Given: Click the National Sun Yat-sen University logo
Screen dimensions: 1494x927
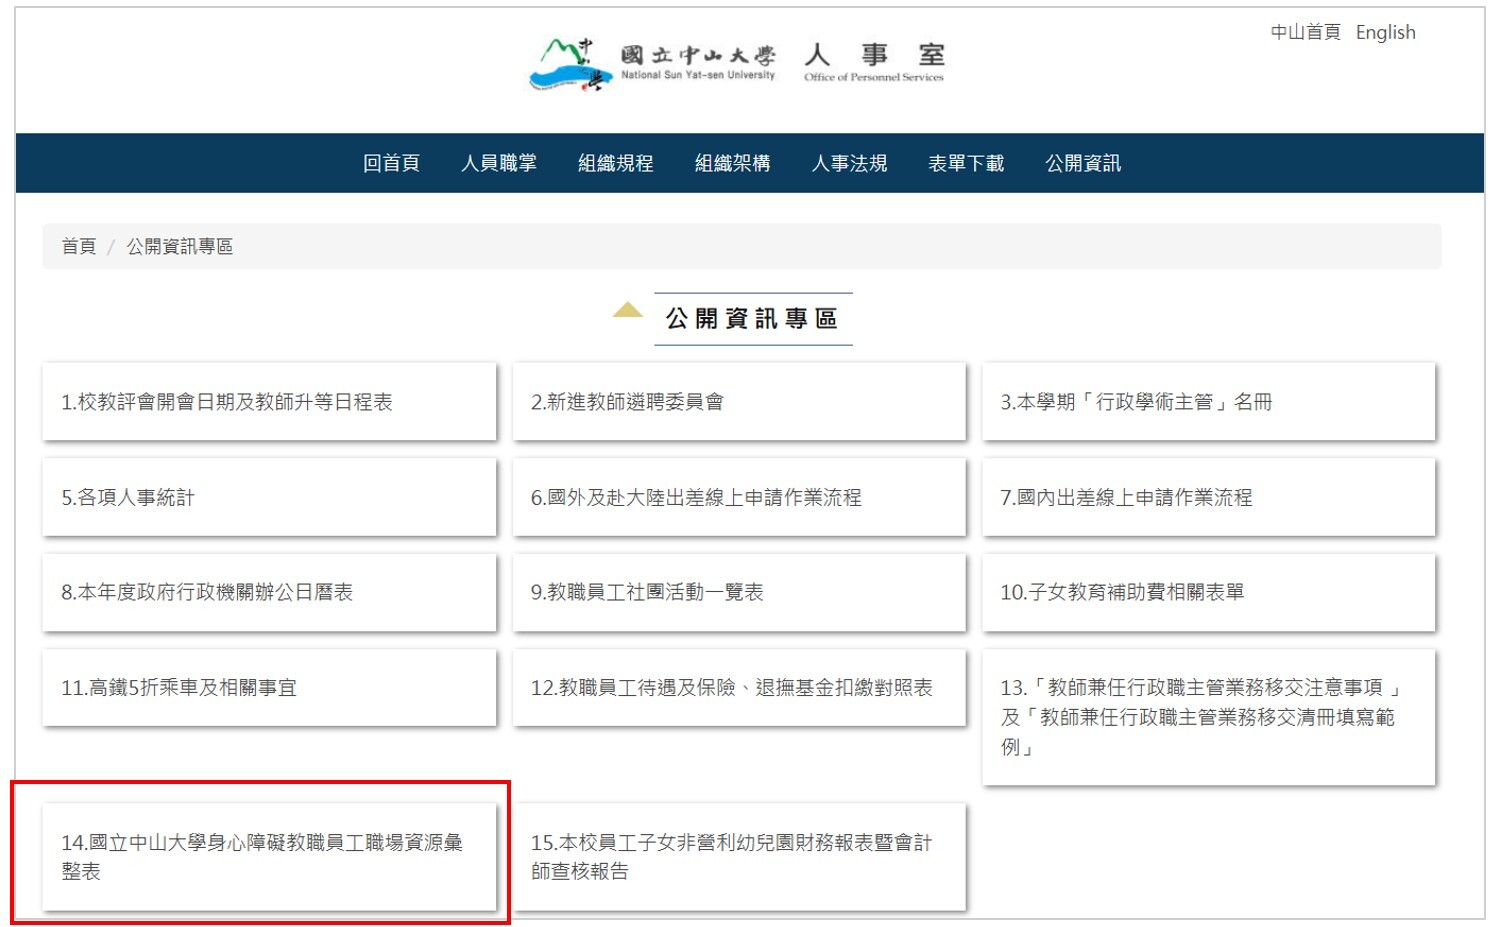Looking at the screenshot, I should pyautogui.click(x=652, y=64).
